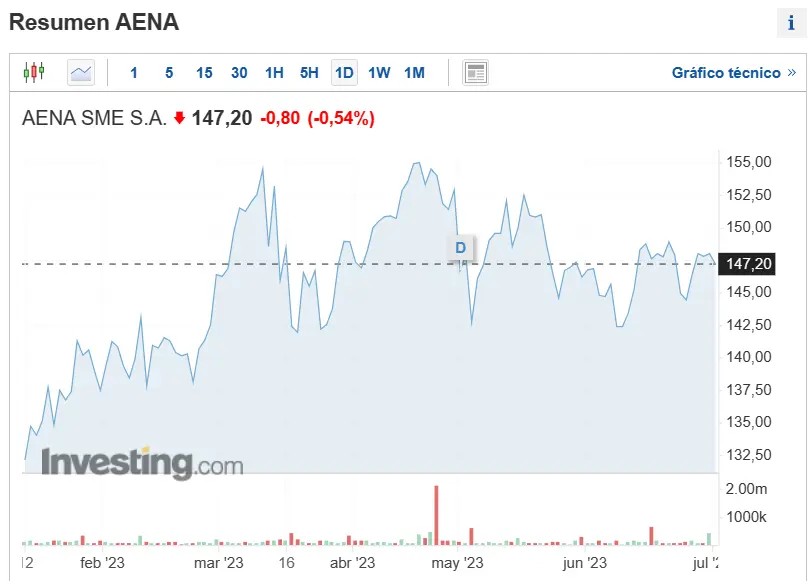Click the AENA SME S.A. instrument name
The width and height of the screenshot is (809, 581).
pyautogui.click(x=94, y=118)
